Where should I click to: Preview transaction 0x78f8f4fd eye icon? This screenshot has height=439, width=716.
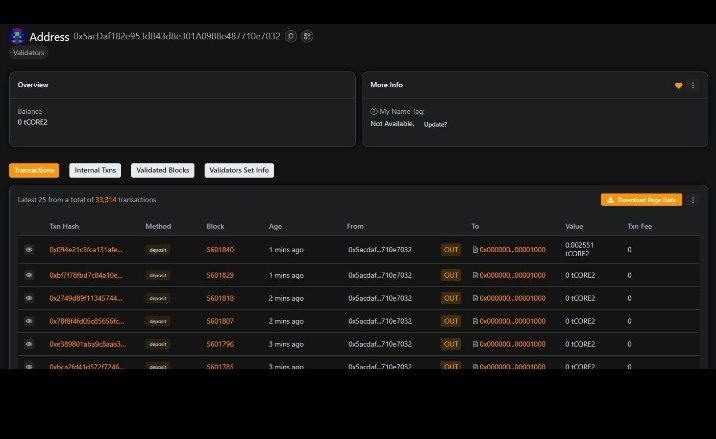click(x=29, y=321)
